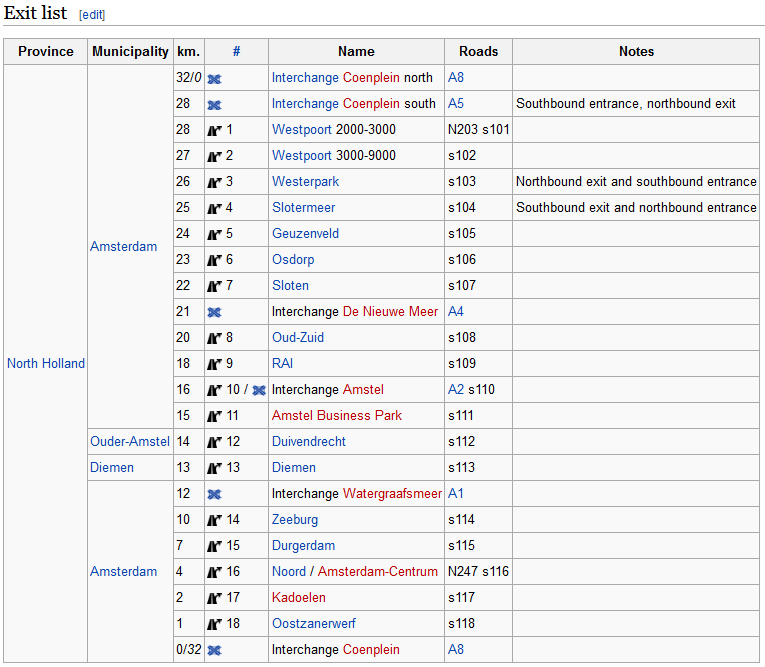Viewport: 765px width, 667px height.
Task: Open the North Holland province link
Action: [46, 363]
